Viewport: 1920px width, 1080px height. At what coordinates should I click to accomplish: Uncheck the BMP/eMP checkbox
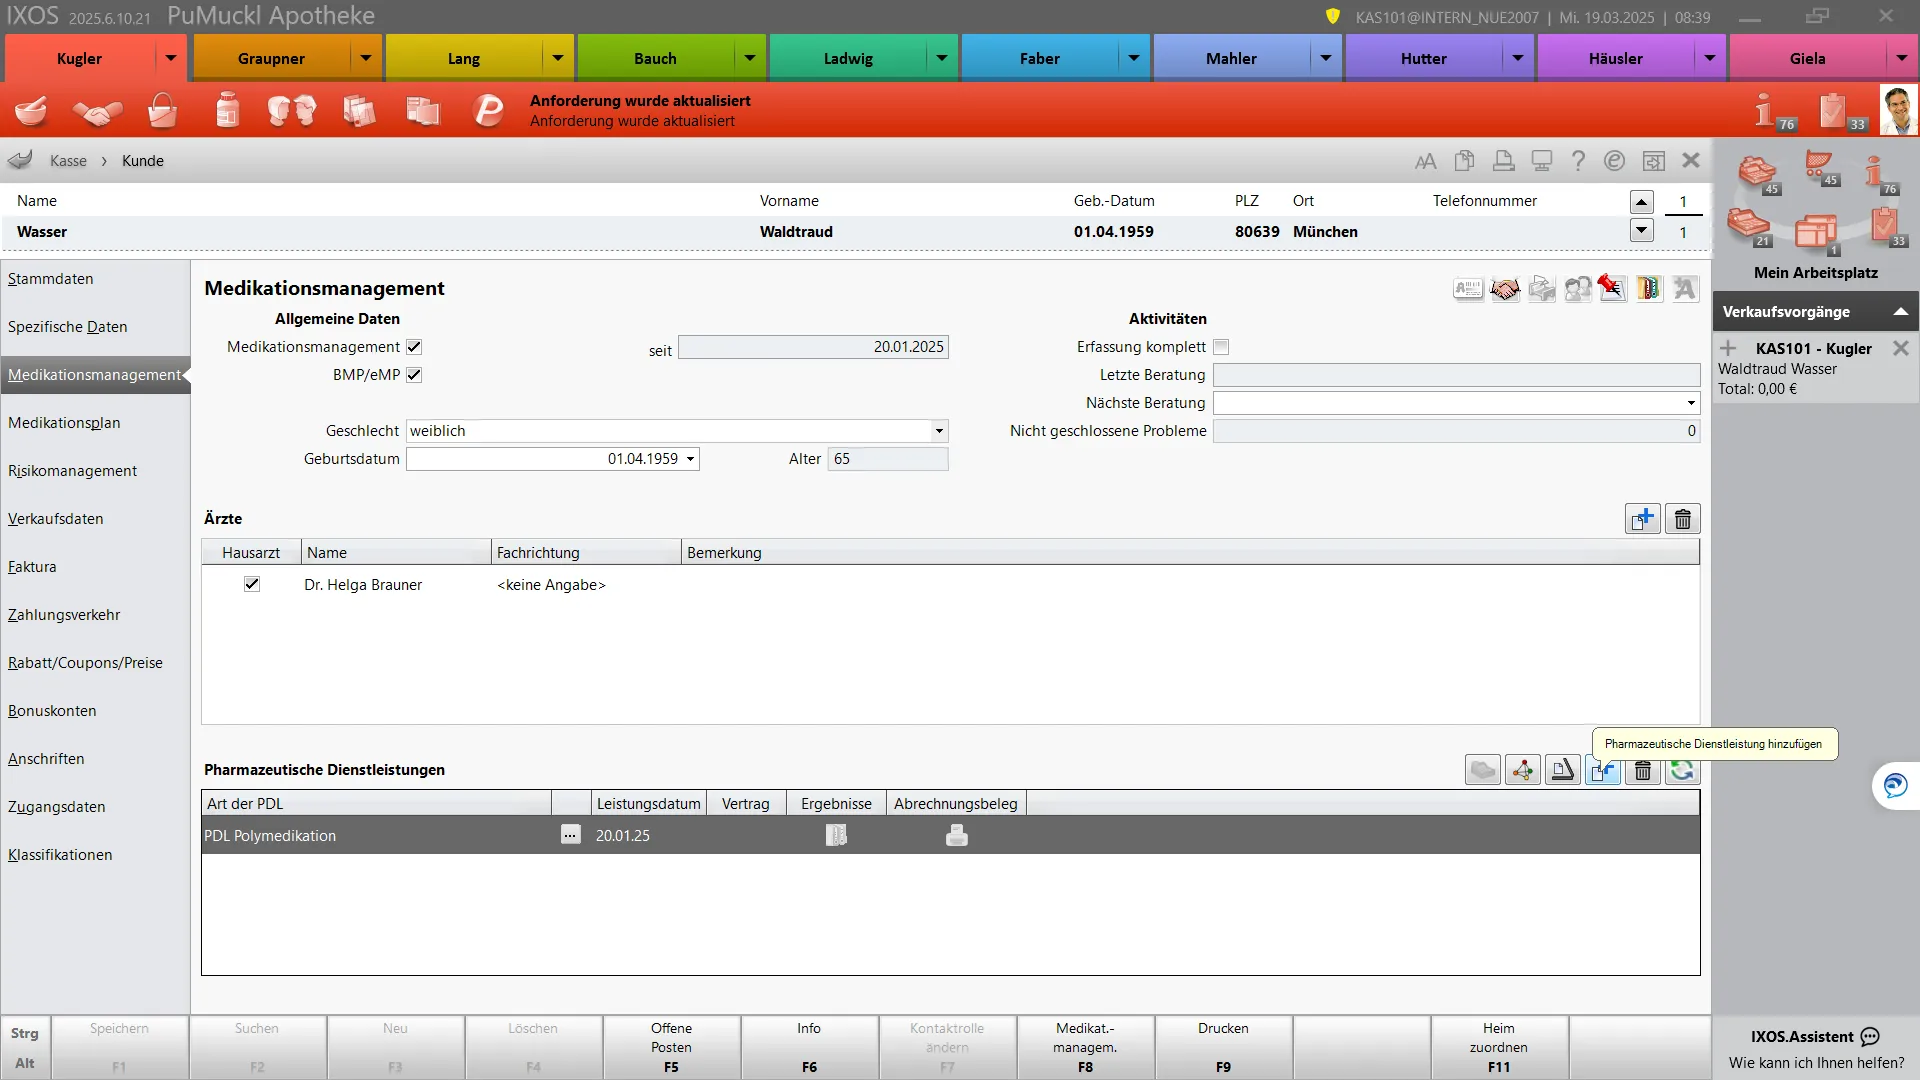[414, 375]
